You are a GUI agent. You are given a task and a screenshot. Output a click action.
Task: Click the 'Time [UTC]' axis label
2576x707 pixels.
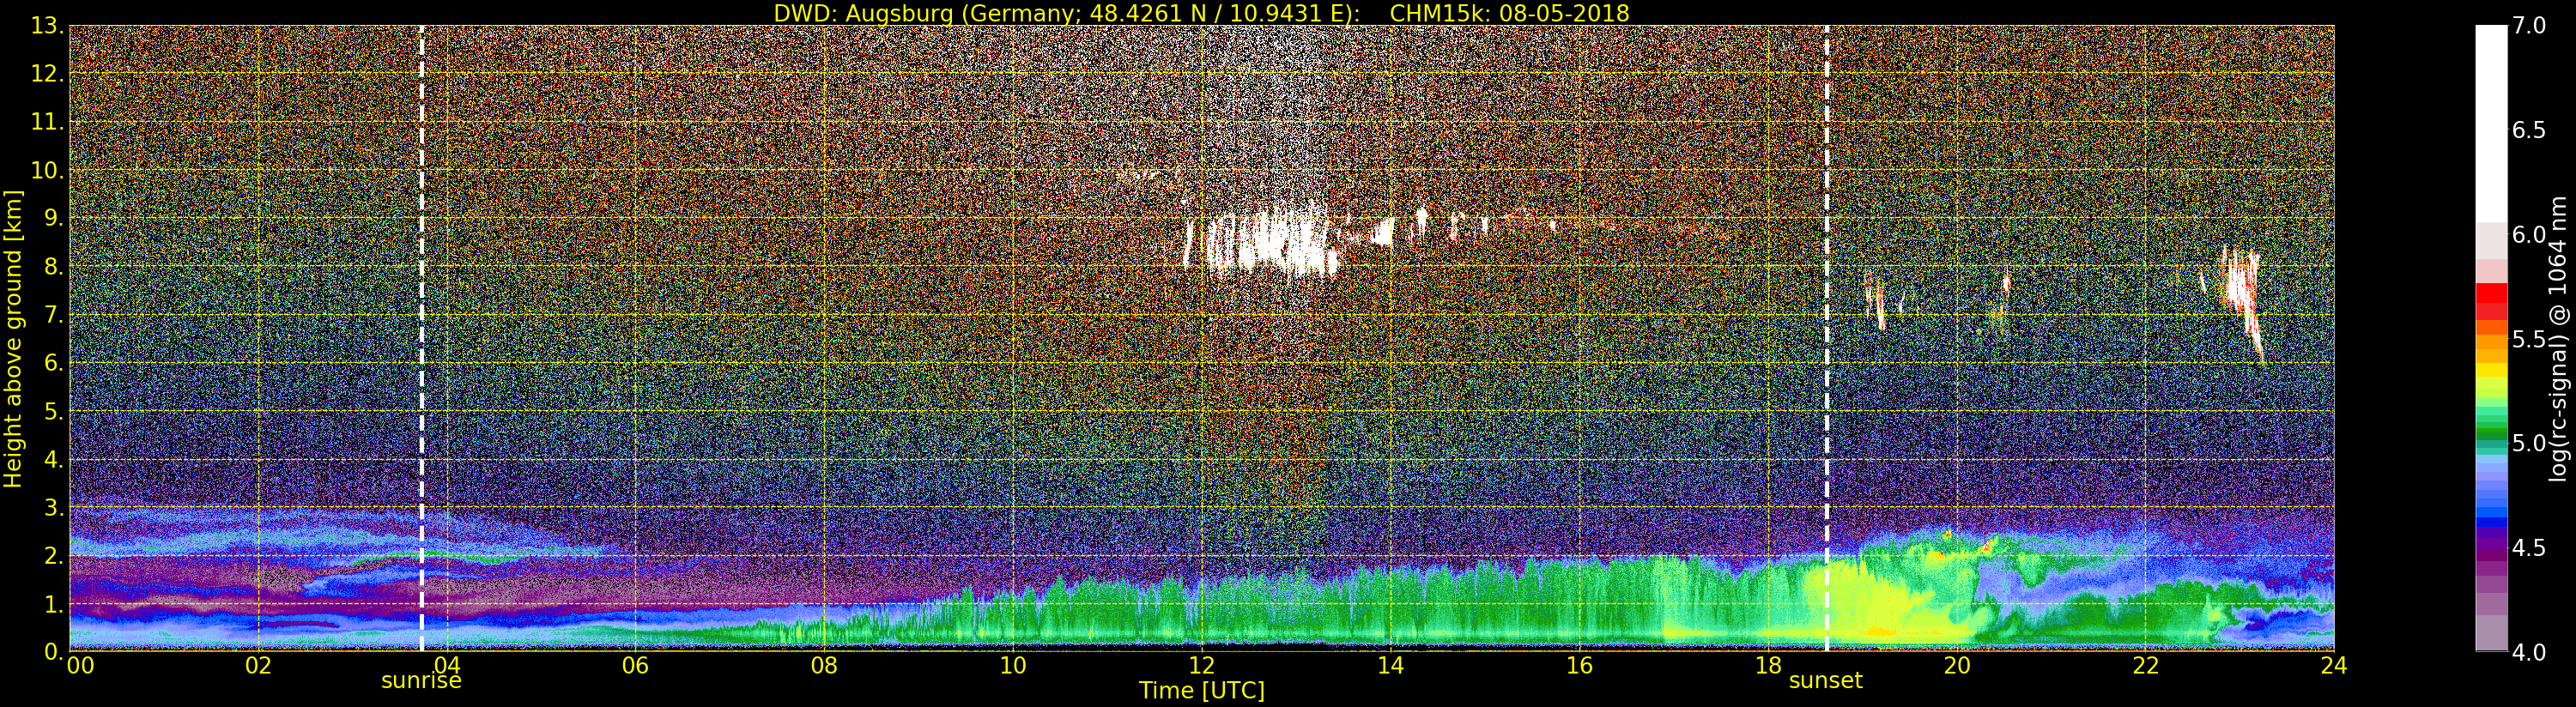(1201, 691)
